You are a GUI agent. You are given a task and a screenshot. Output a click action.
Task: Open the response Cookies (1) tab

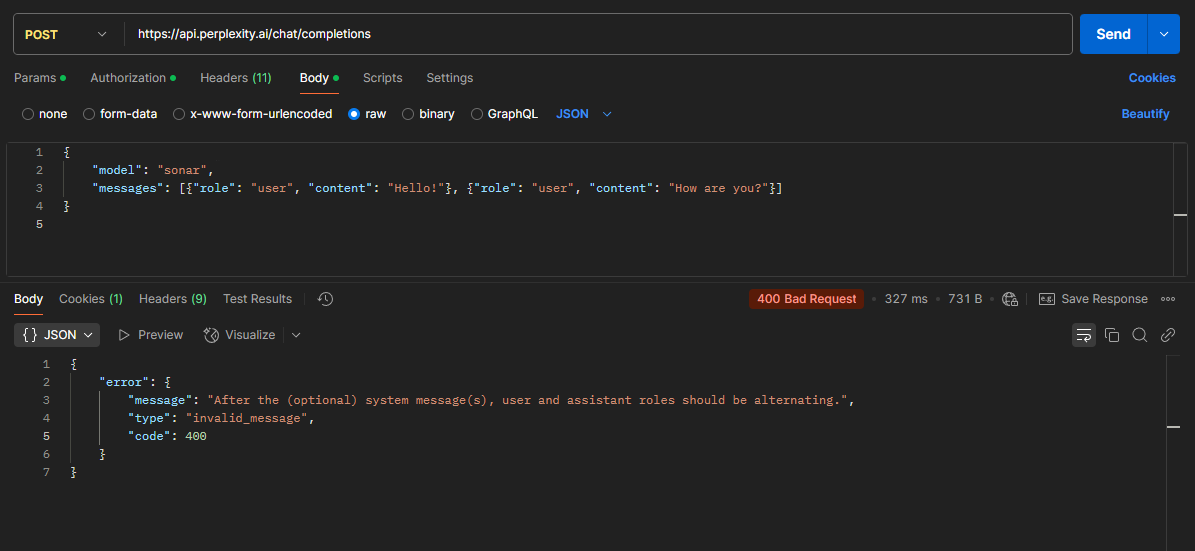(91, 299)
